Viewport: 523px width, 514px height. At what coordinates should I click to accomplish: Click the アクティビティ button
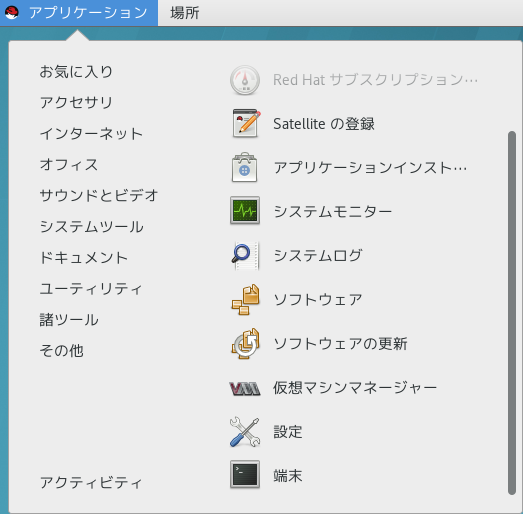pyautogui.click(x=91, y=482)
